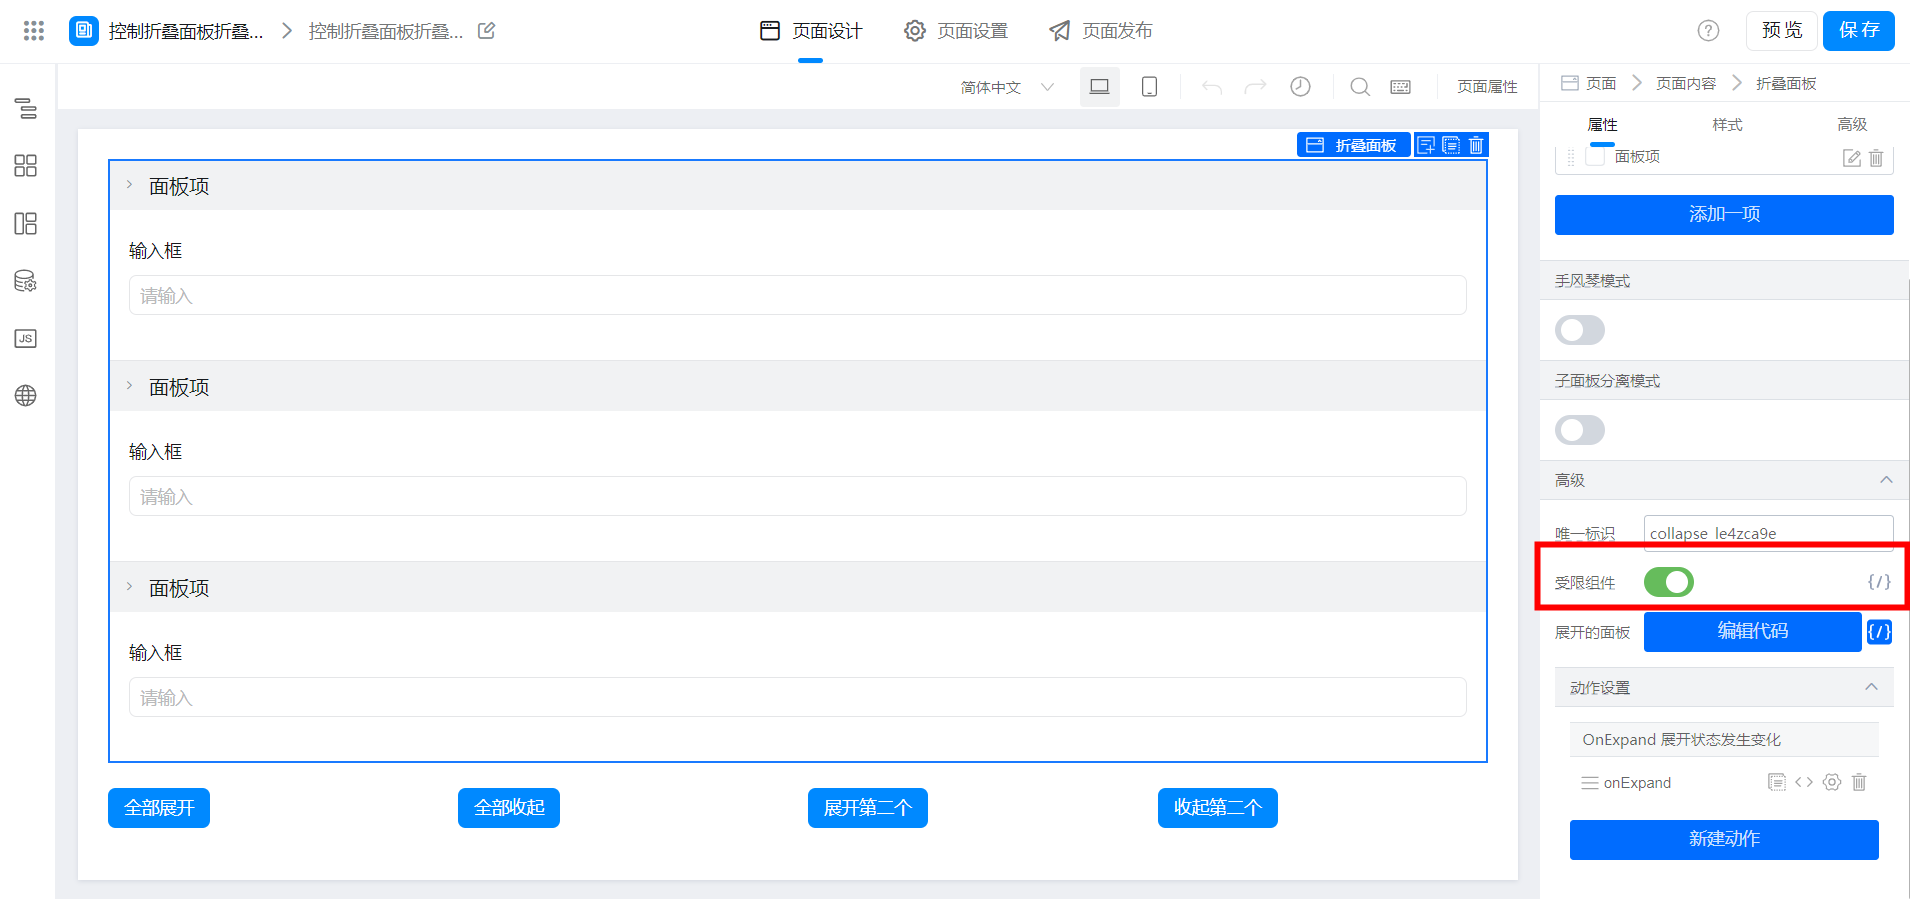This screenshot has height=899, width=1910.
Task: Toggle the 子面板分离模式 switch
Action: point(1580,430)
